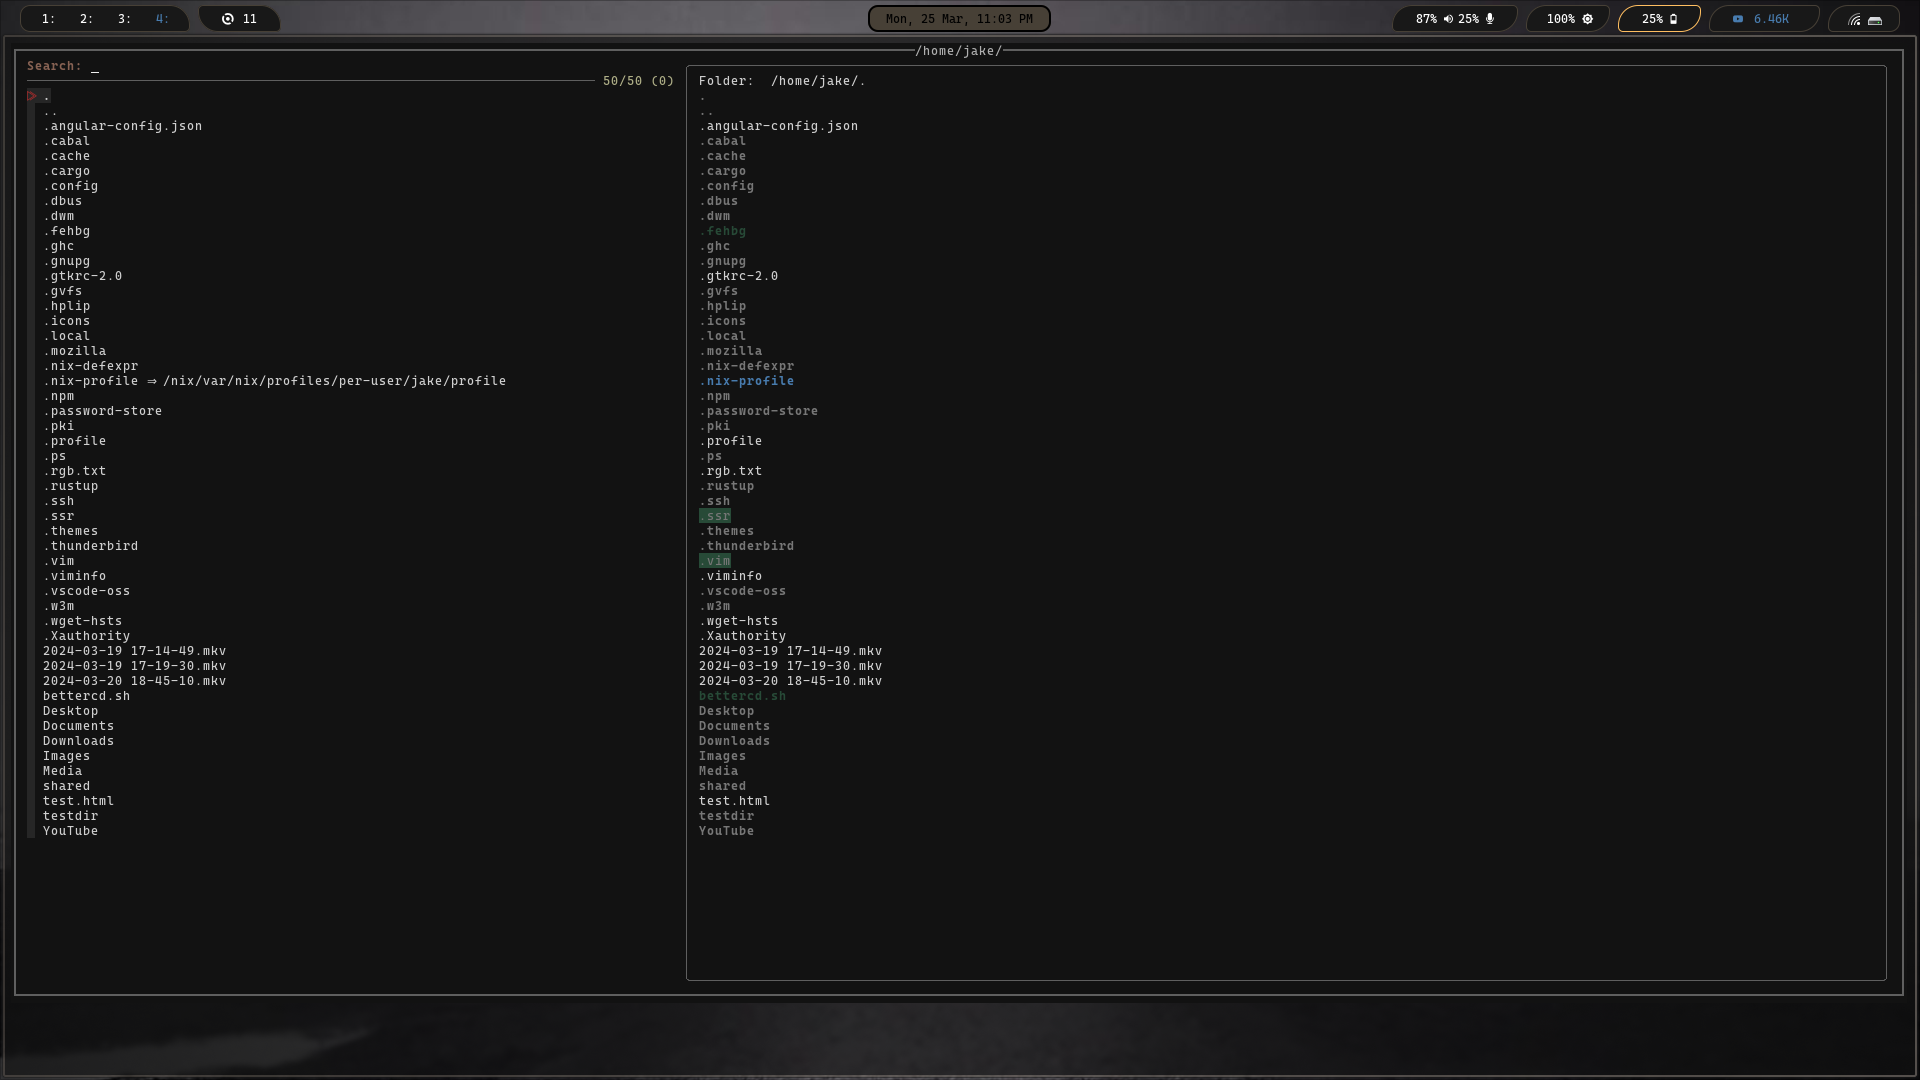This screenshot has height=1080, width=1920.
Task: Switch to workspace 1 tag
Action: pos(48,19)
